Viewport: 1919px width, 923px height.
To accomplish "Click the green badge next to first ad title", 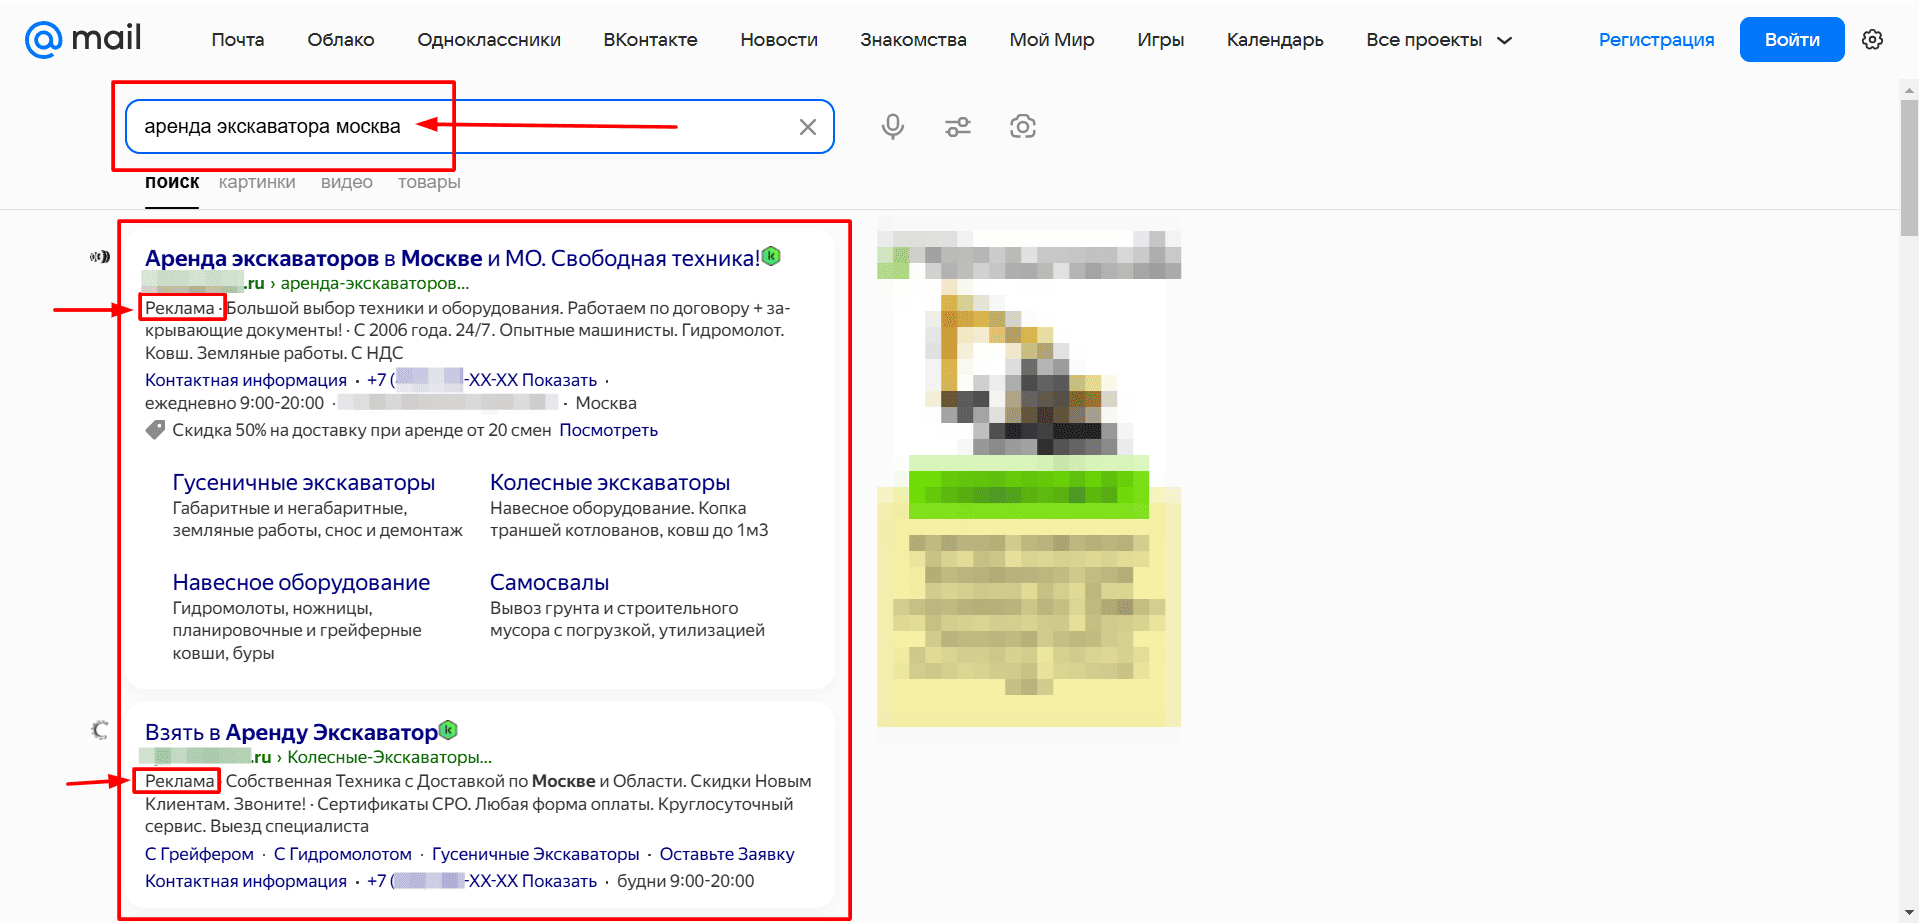I will tap(771, 256).
